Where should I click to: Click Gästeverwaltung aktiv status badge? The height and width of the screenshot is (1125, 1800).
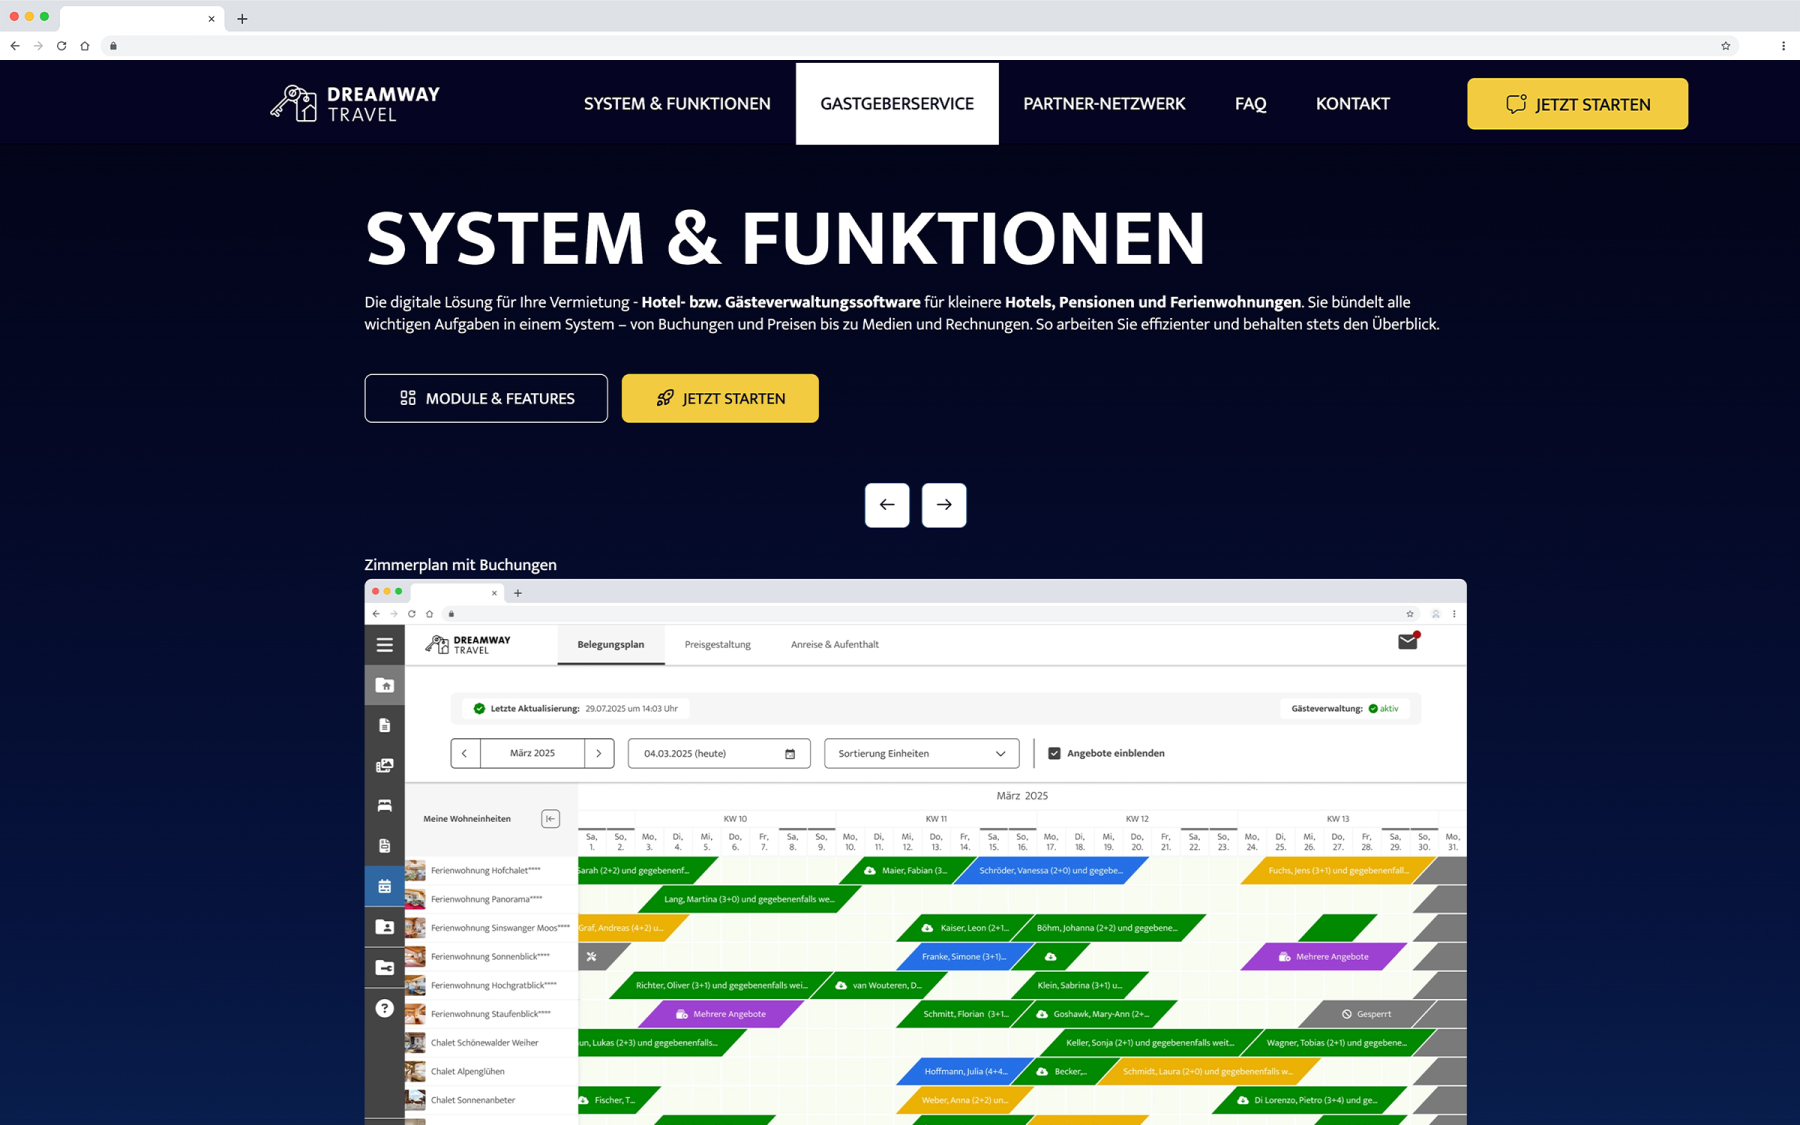tap(1344, 709)
